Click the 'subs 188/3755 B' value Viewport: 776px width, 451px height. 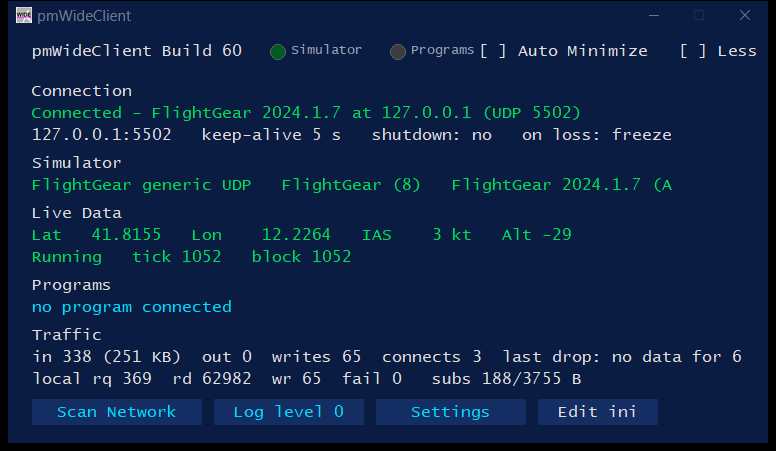point(507,379)
